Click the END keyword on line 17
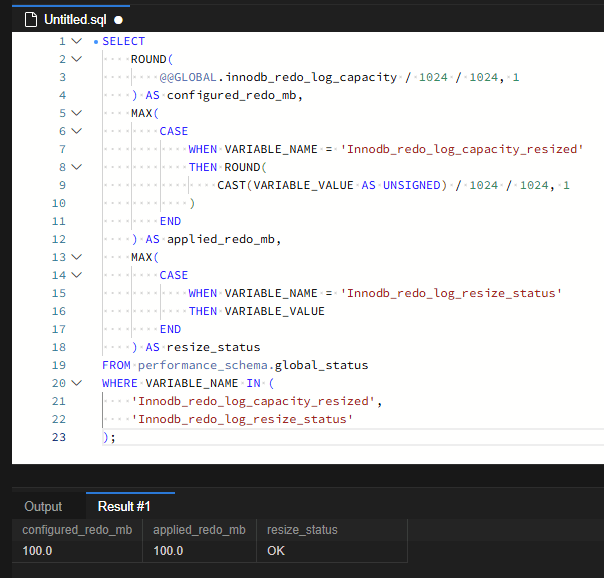The height and width of the screenshot is (578, 604). coord(170,329)
